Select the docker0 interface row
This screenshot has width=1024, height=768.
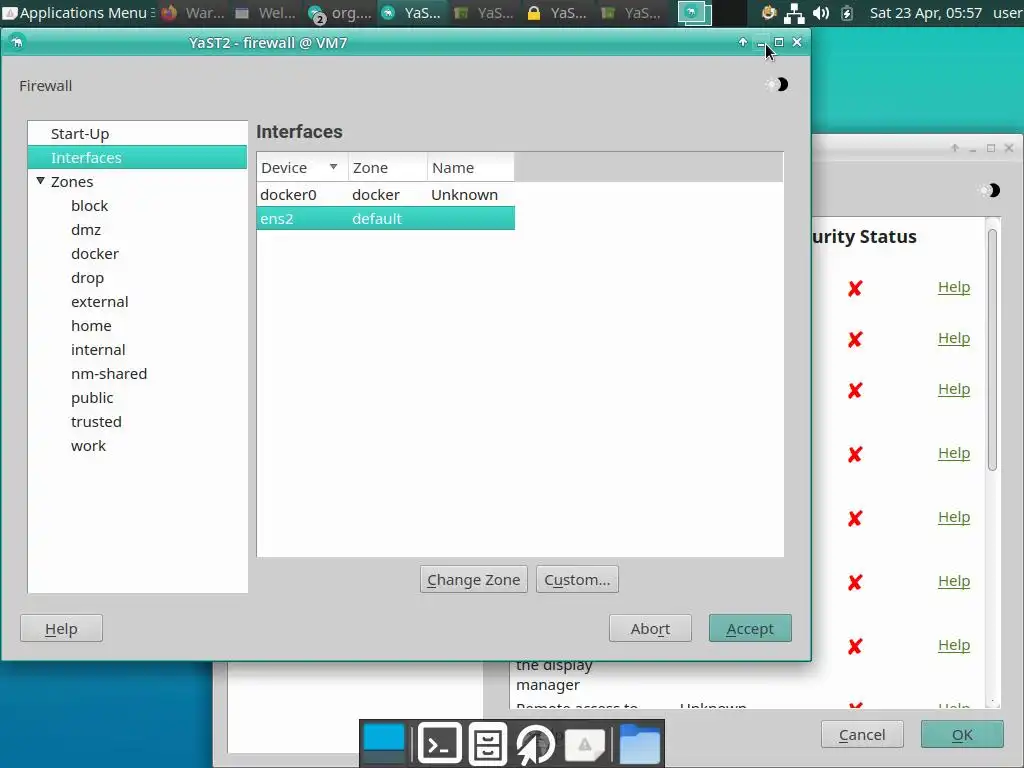[x=385, y=195]
